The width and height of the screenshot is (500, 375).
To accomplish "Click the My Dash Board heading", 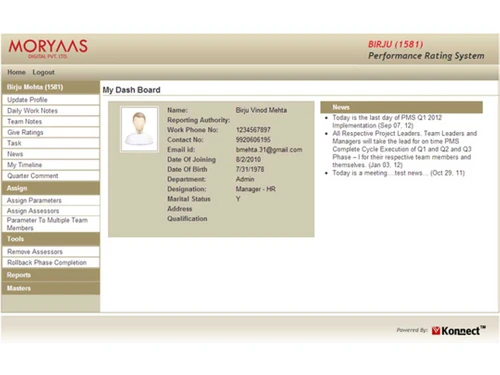I will [x=131, y=90].
